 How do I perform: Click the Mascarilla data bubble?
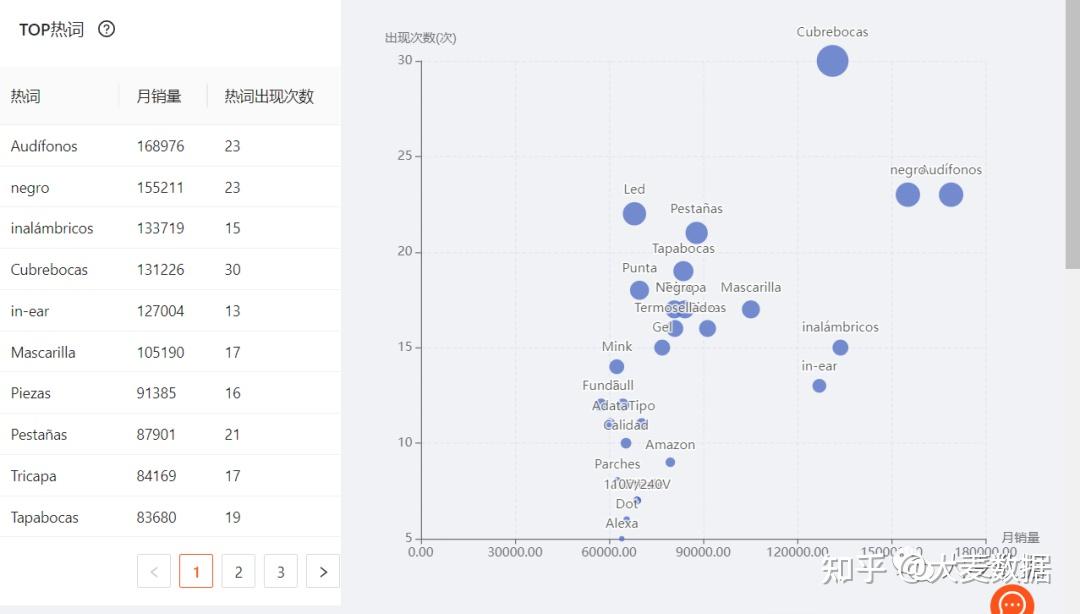(x=751, y=310)
